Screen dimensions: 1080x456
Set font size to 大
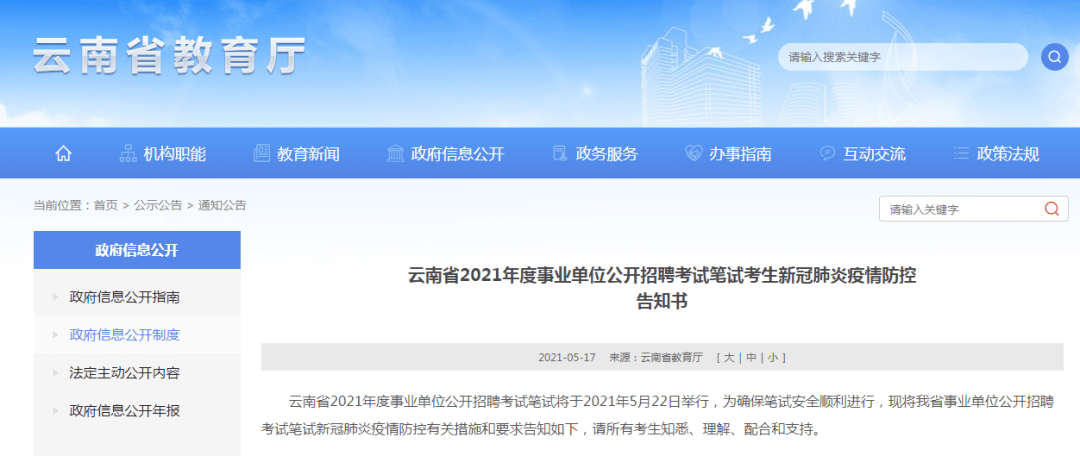pos(729,357)
